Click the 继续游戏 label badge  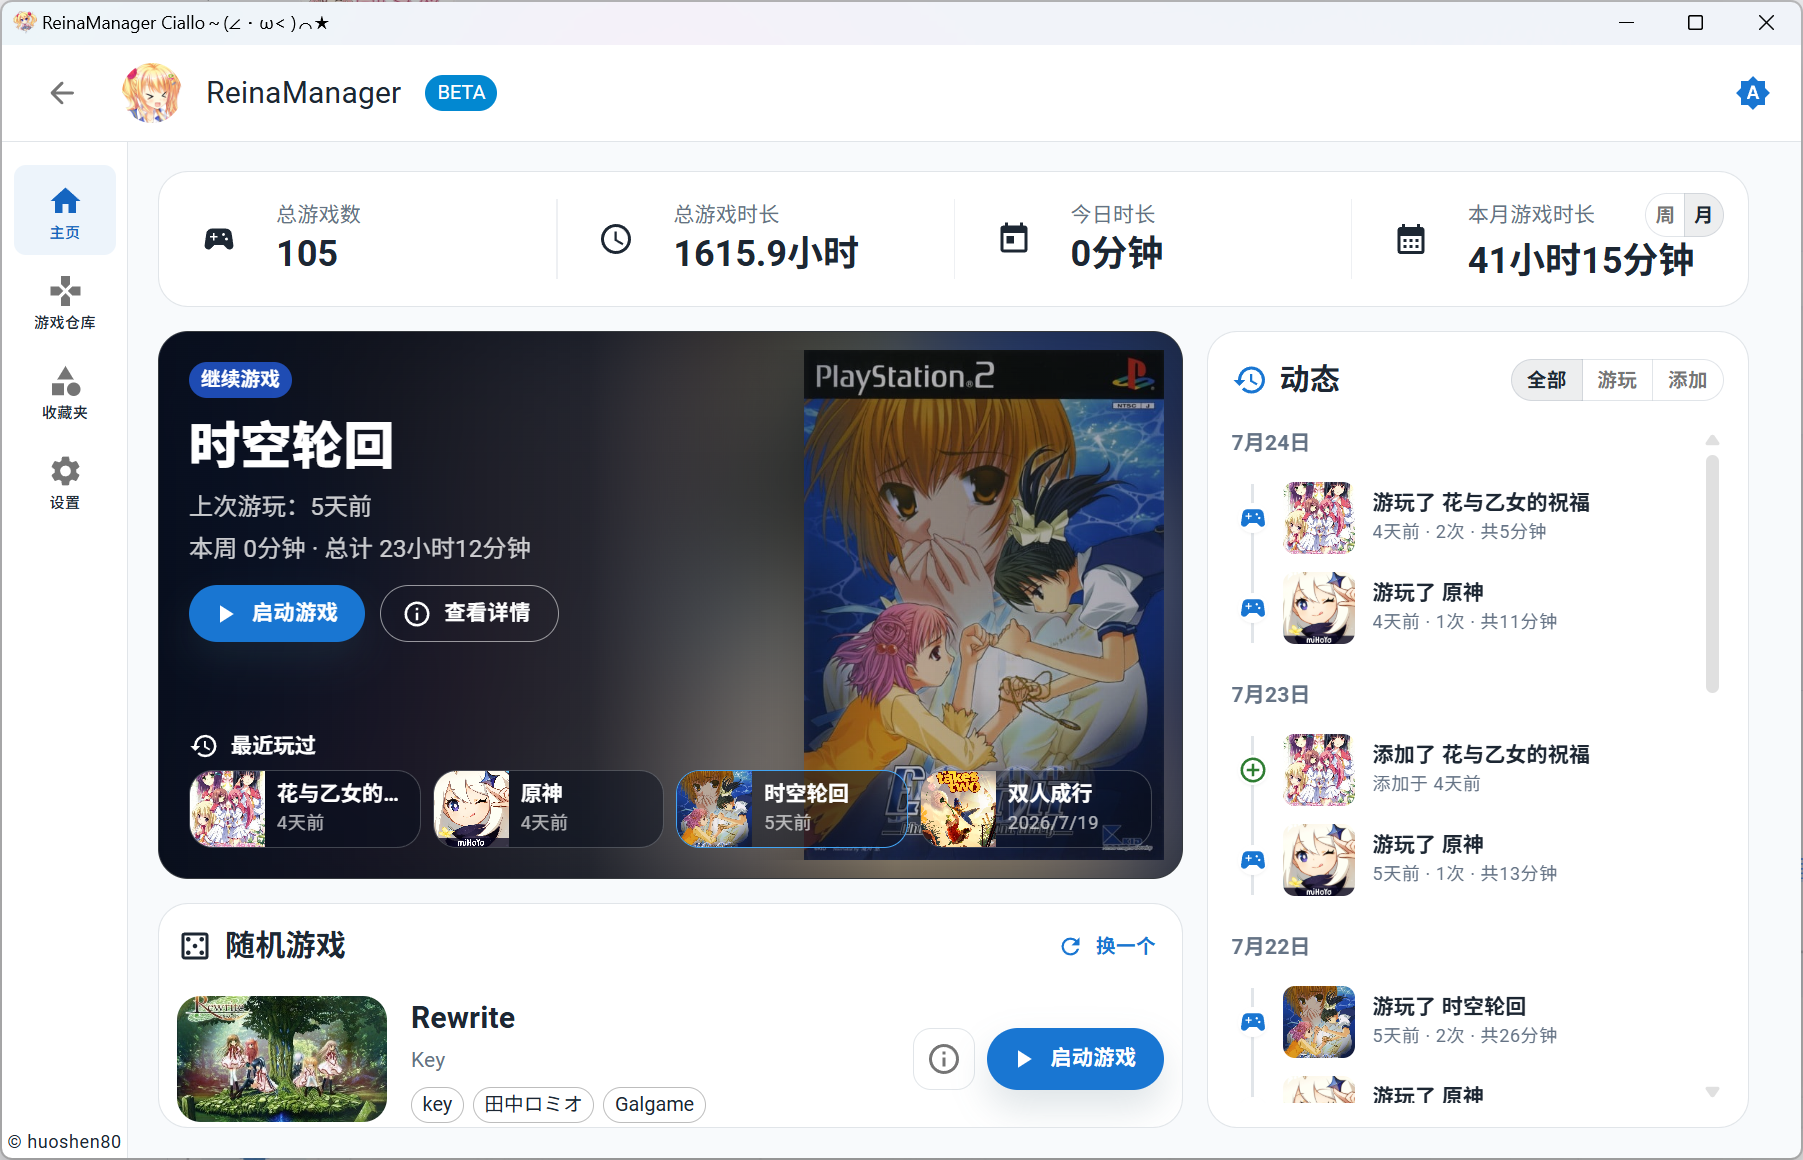[240, 379]
